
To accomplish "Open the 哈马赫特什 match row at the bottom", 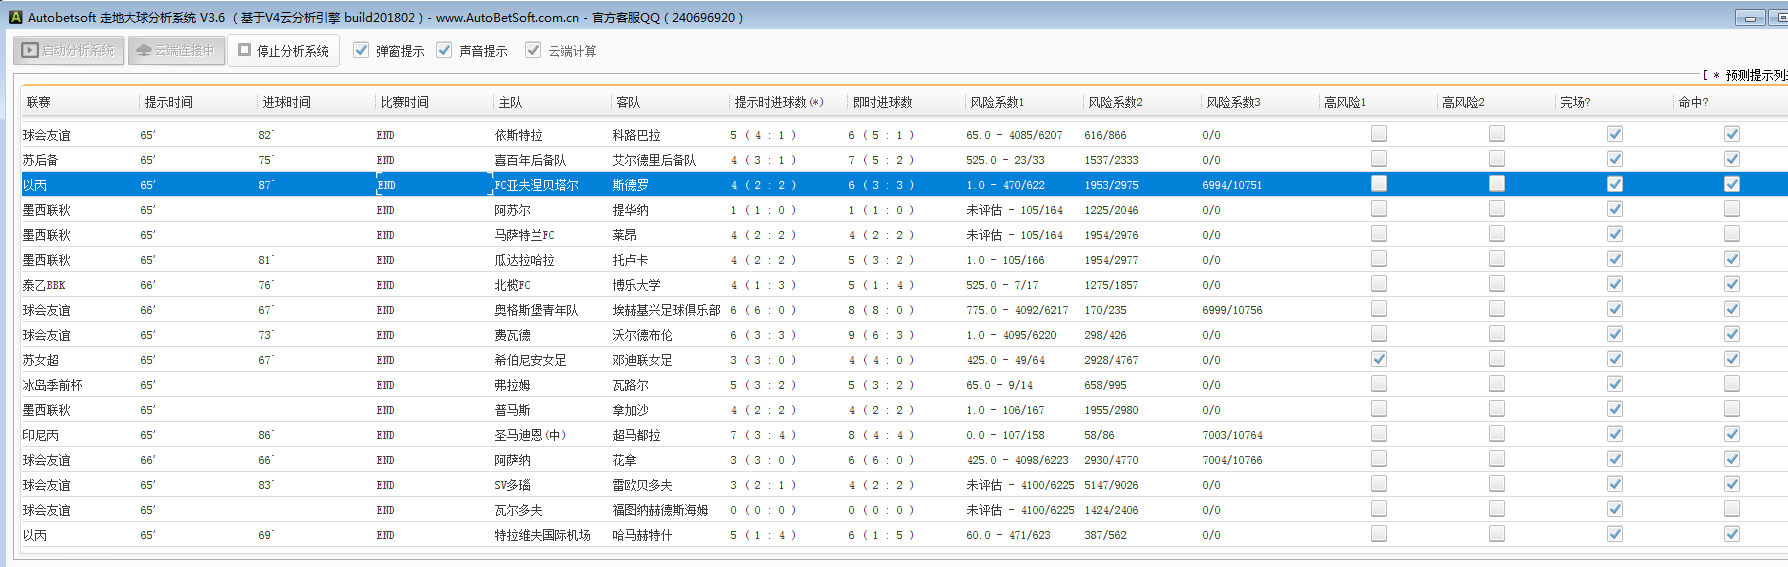I will point(642,535).
